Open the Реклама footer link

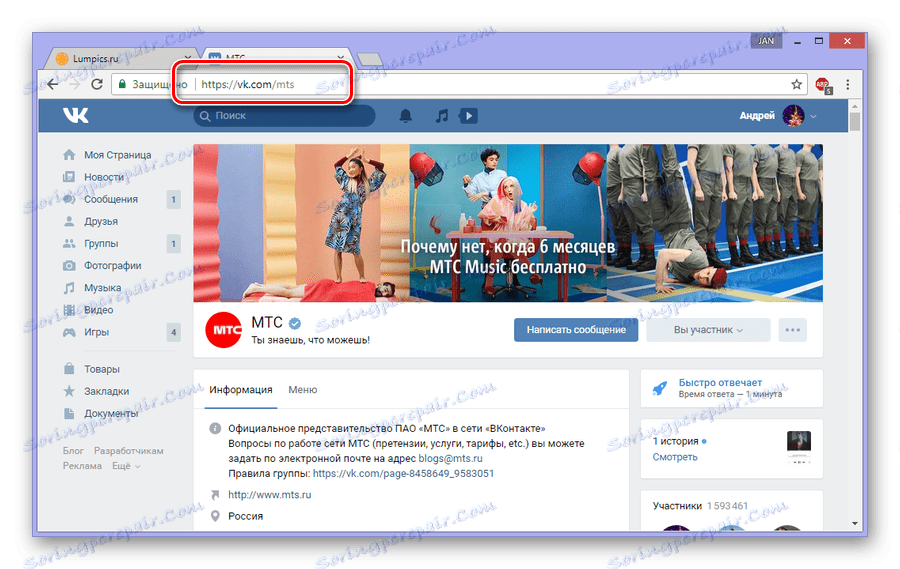(82, 466)
